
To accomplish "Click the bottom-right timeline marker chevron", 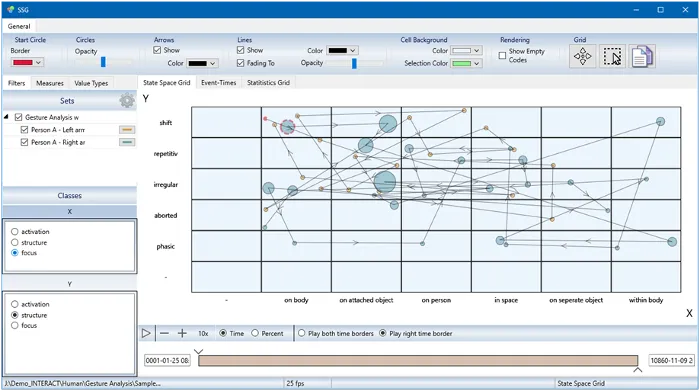I will 638,370.
